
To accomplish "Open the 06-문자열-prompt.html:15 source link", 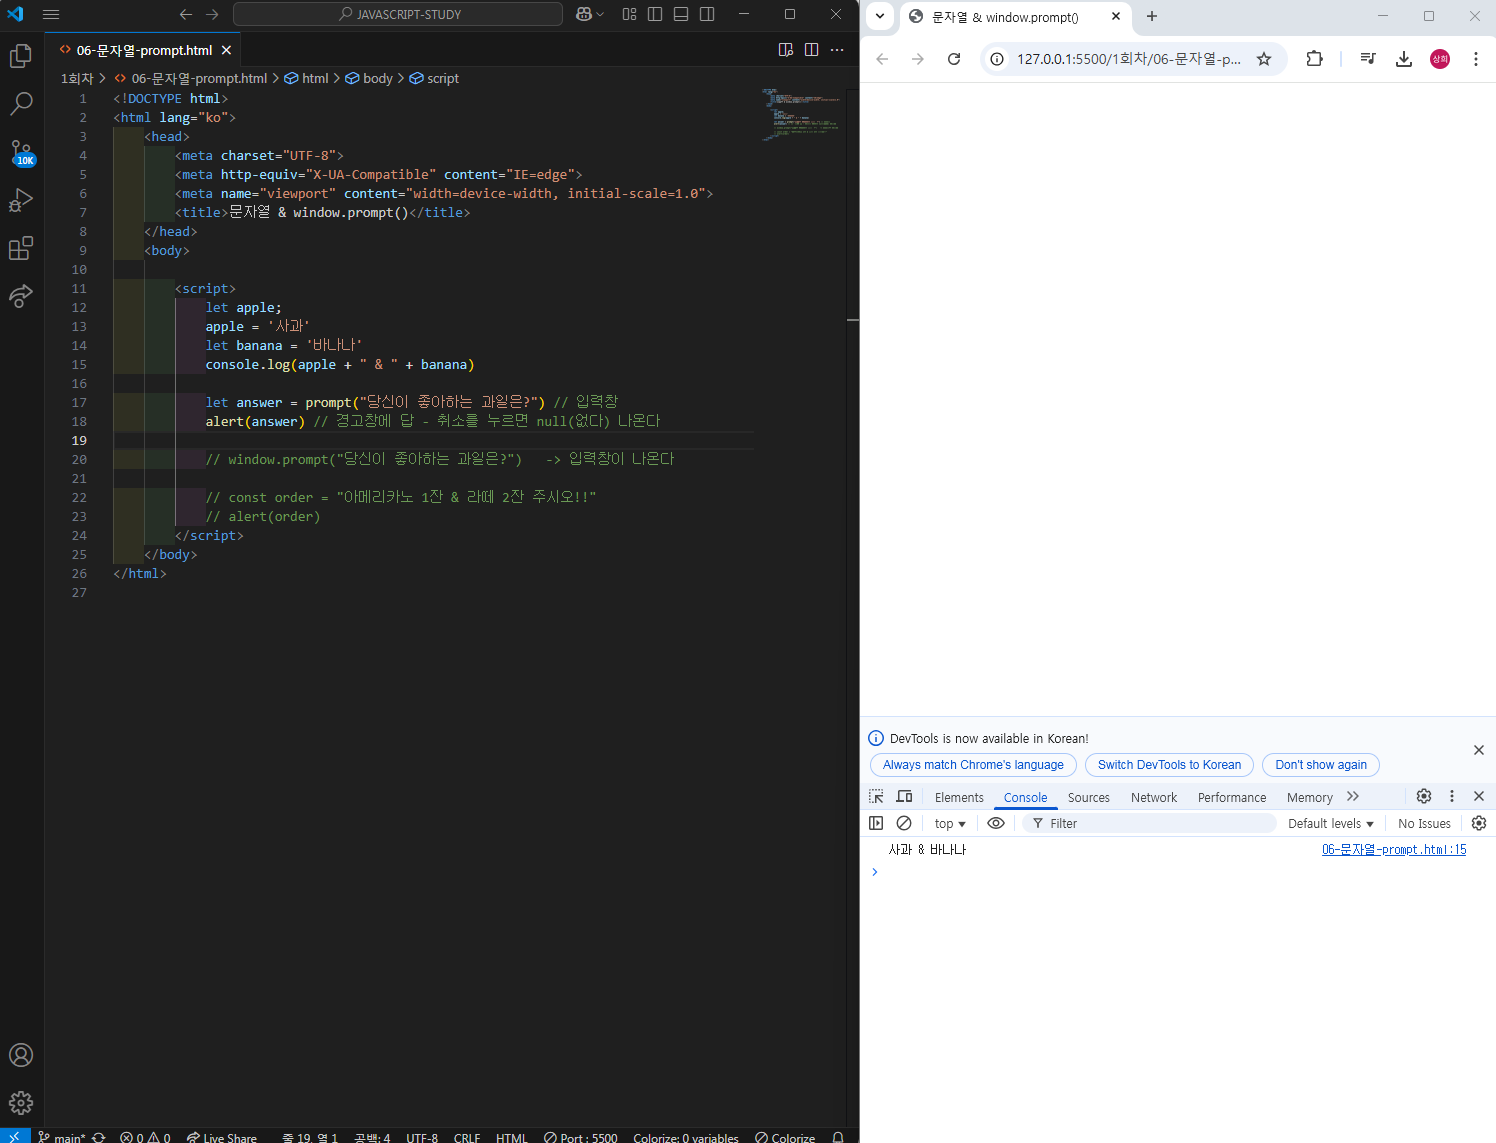I will pos(1394,849).
